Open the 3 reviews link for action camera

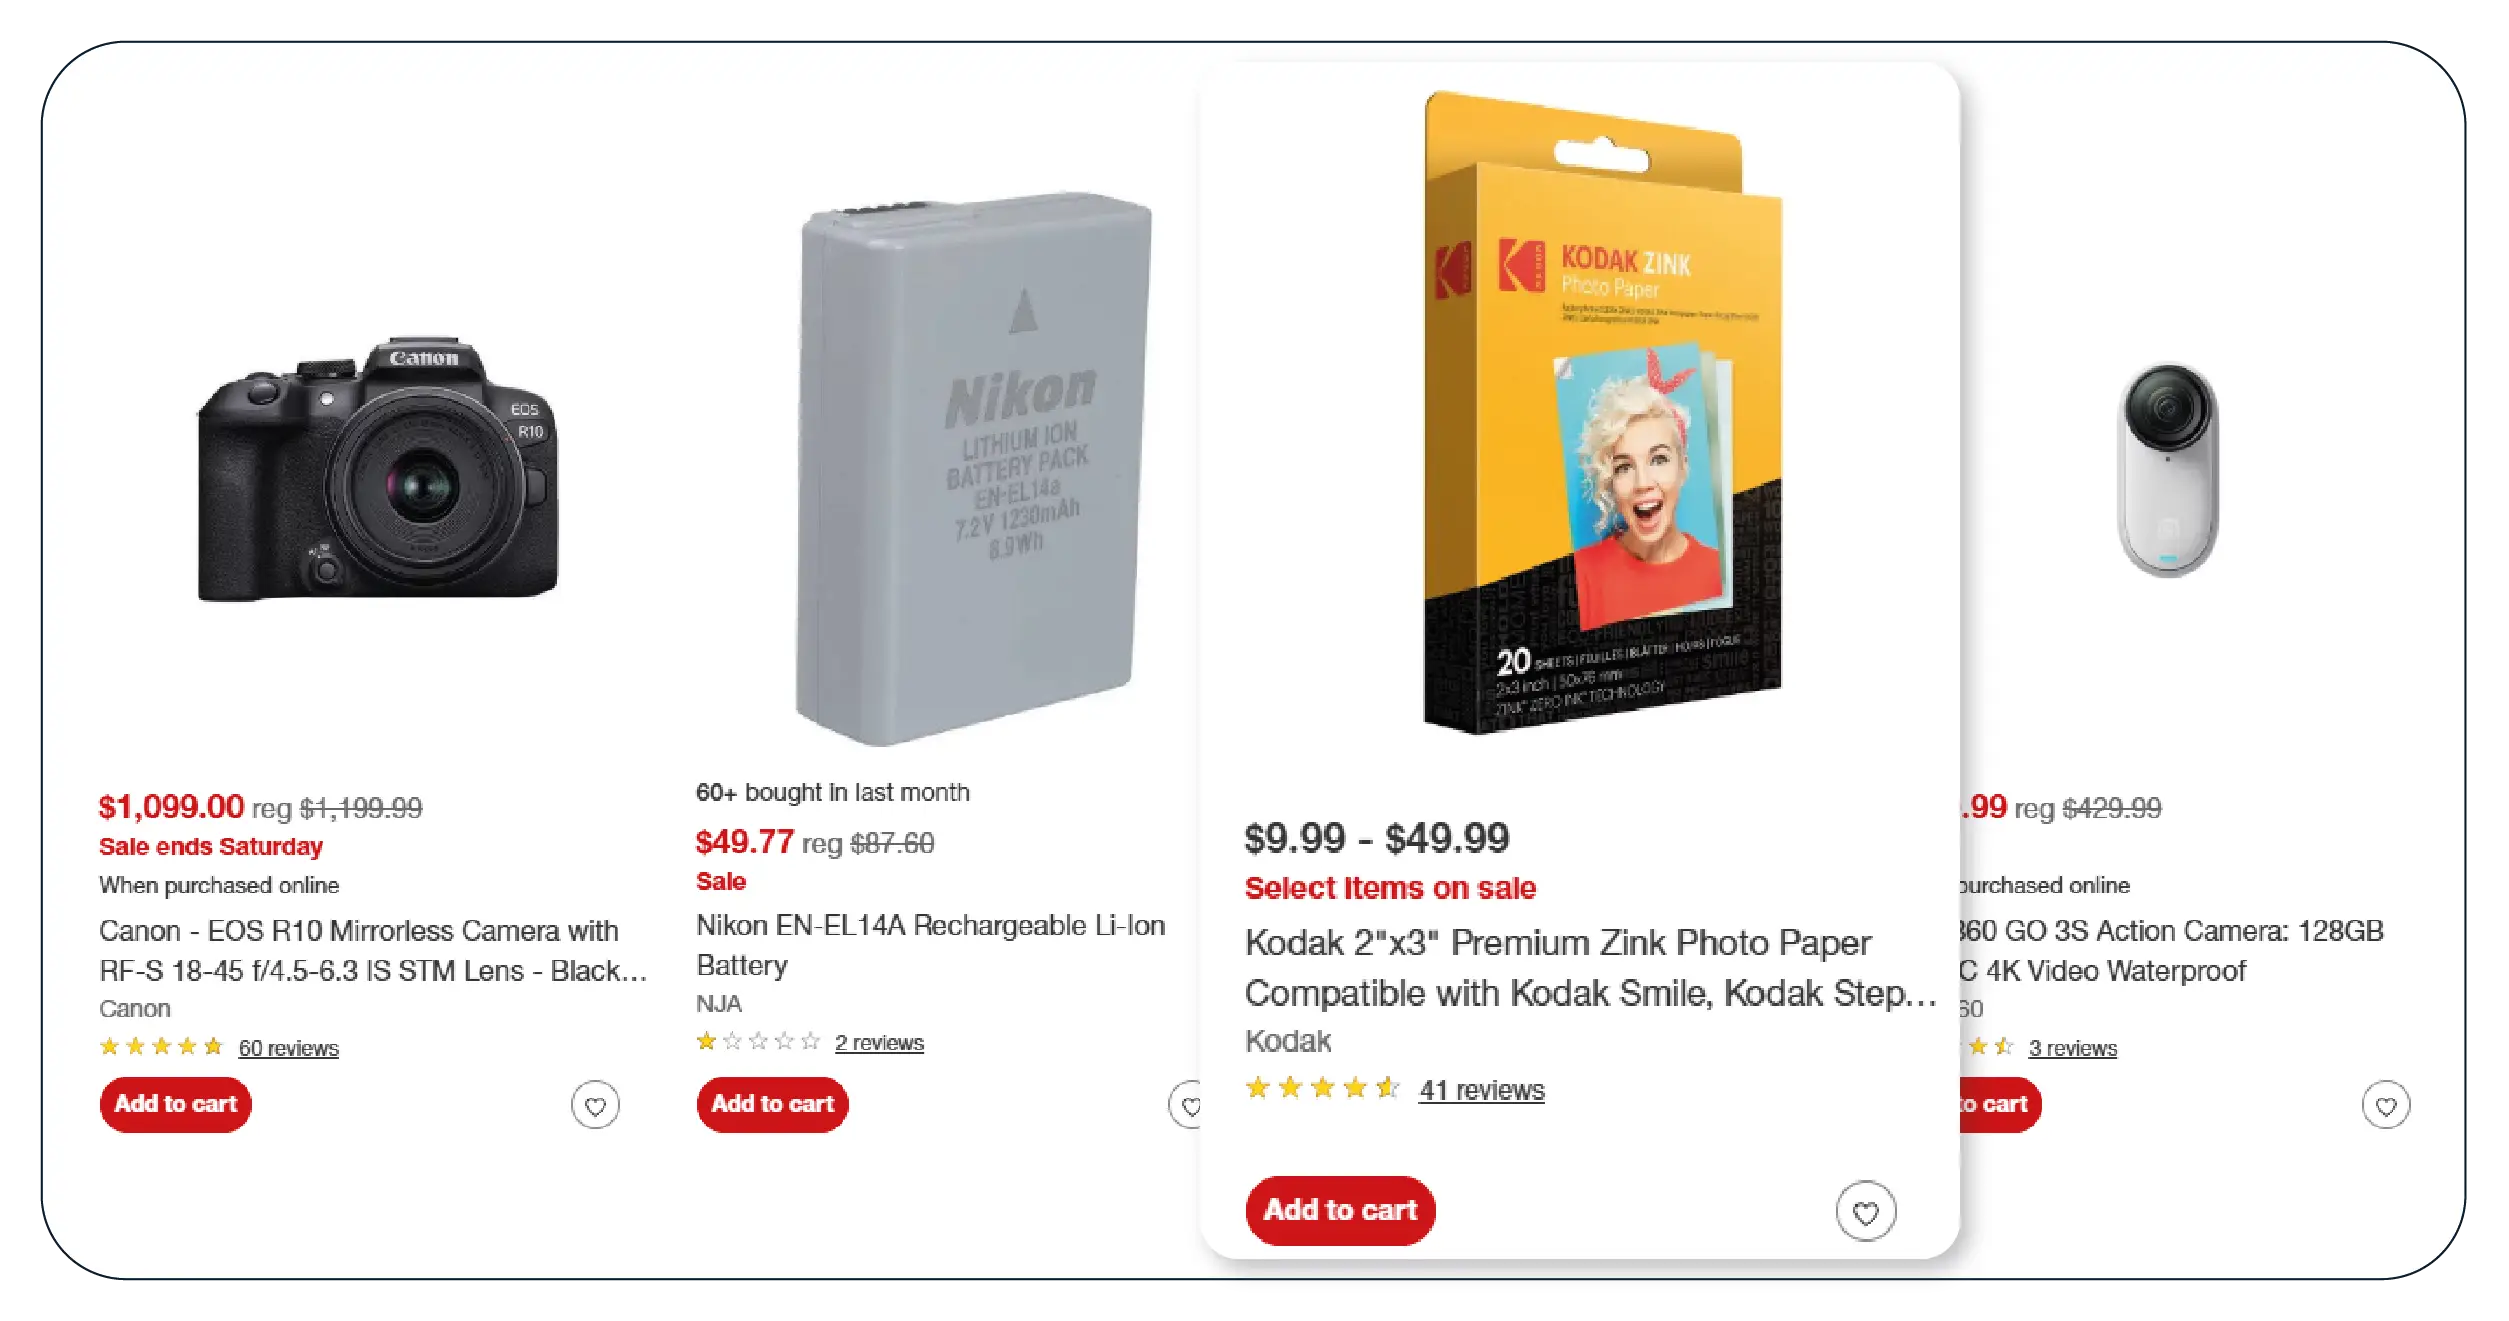[x=2072, y=1048]
